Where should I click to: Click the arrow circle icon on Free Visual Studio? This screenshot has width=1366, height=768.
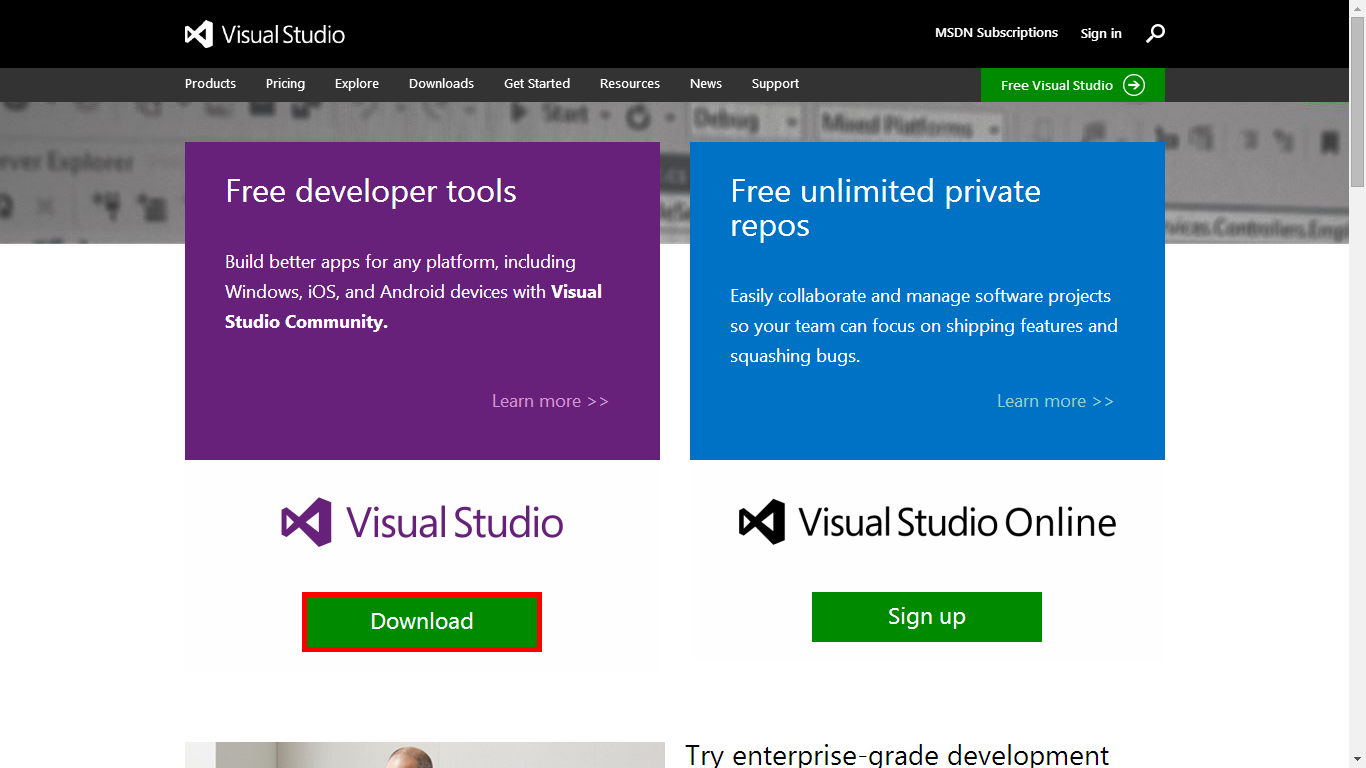point(1134,85)
